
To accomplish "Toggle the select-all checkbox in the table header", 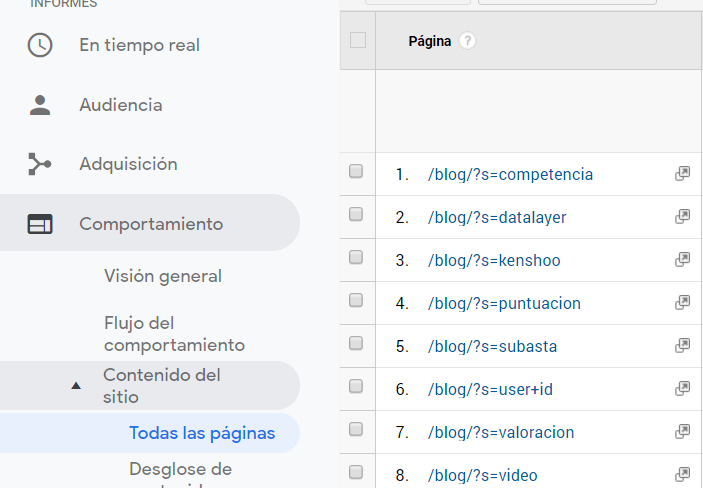I will (x=358, y=40).
